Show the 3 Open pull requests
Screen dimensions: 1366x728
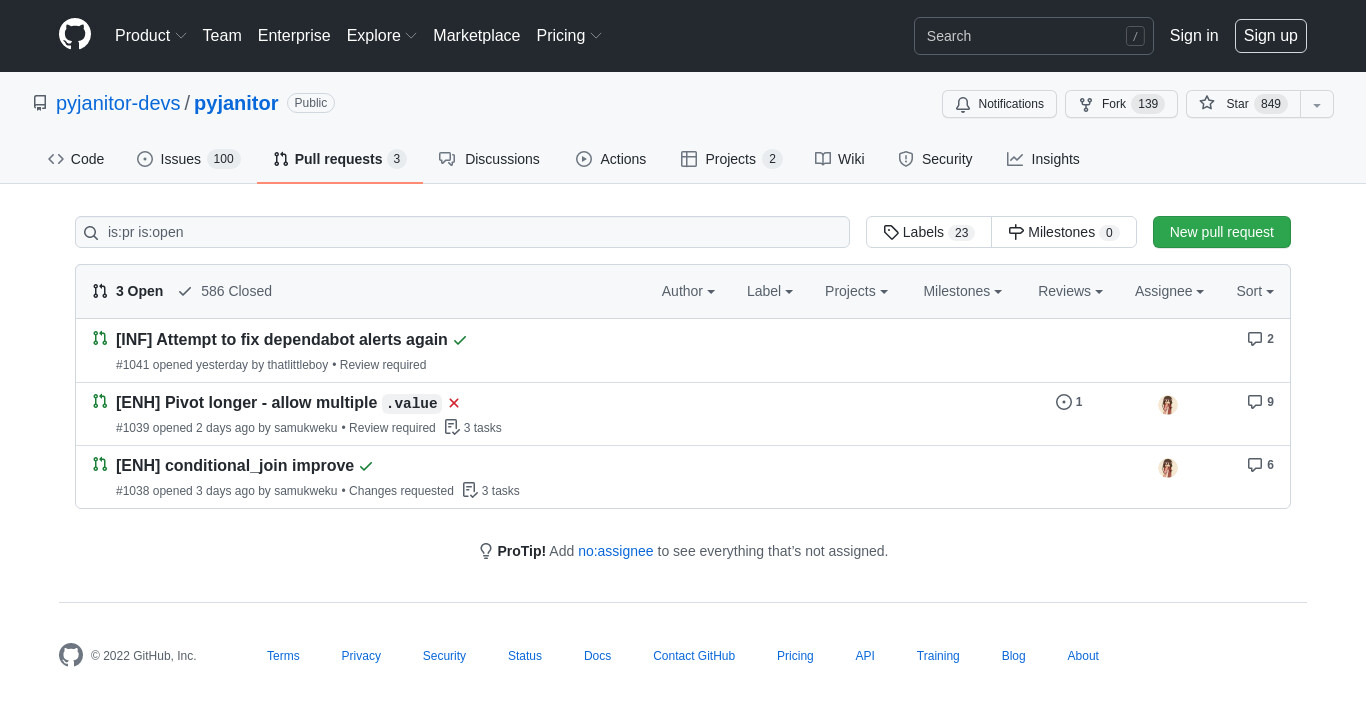[128, 291]
